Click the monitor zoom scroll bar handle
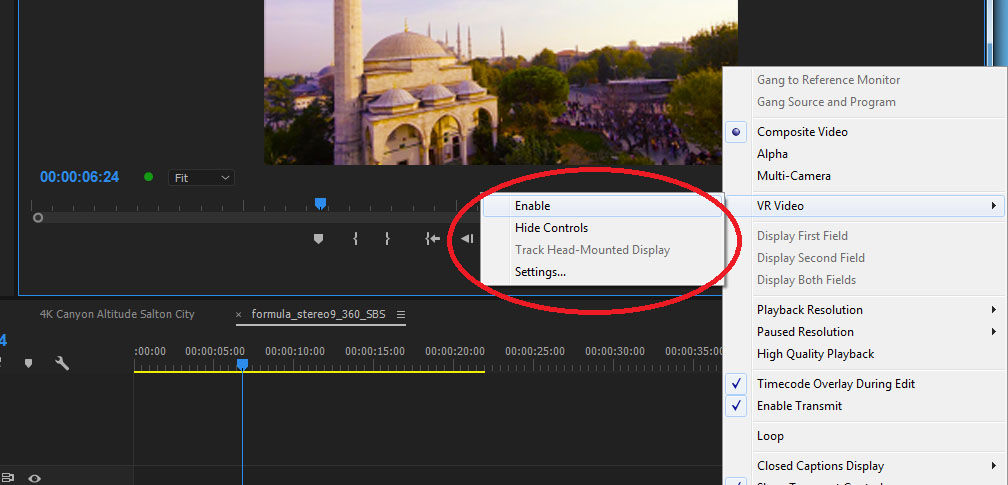 (x=38, y=218)
